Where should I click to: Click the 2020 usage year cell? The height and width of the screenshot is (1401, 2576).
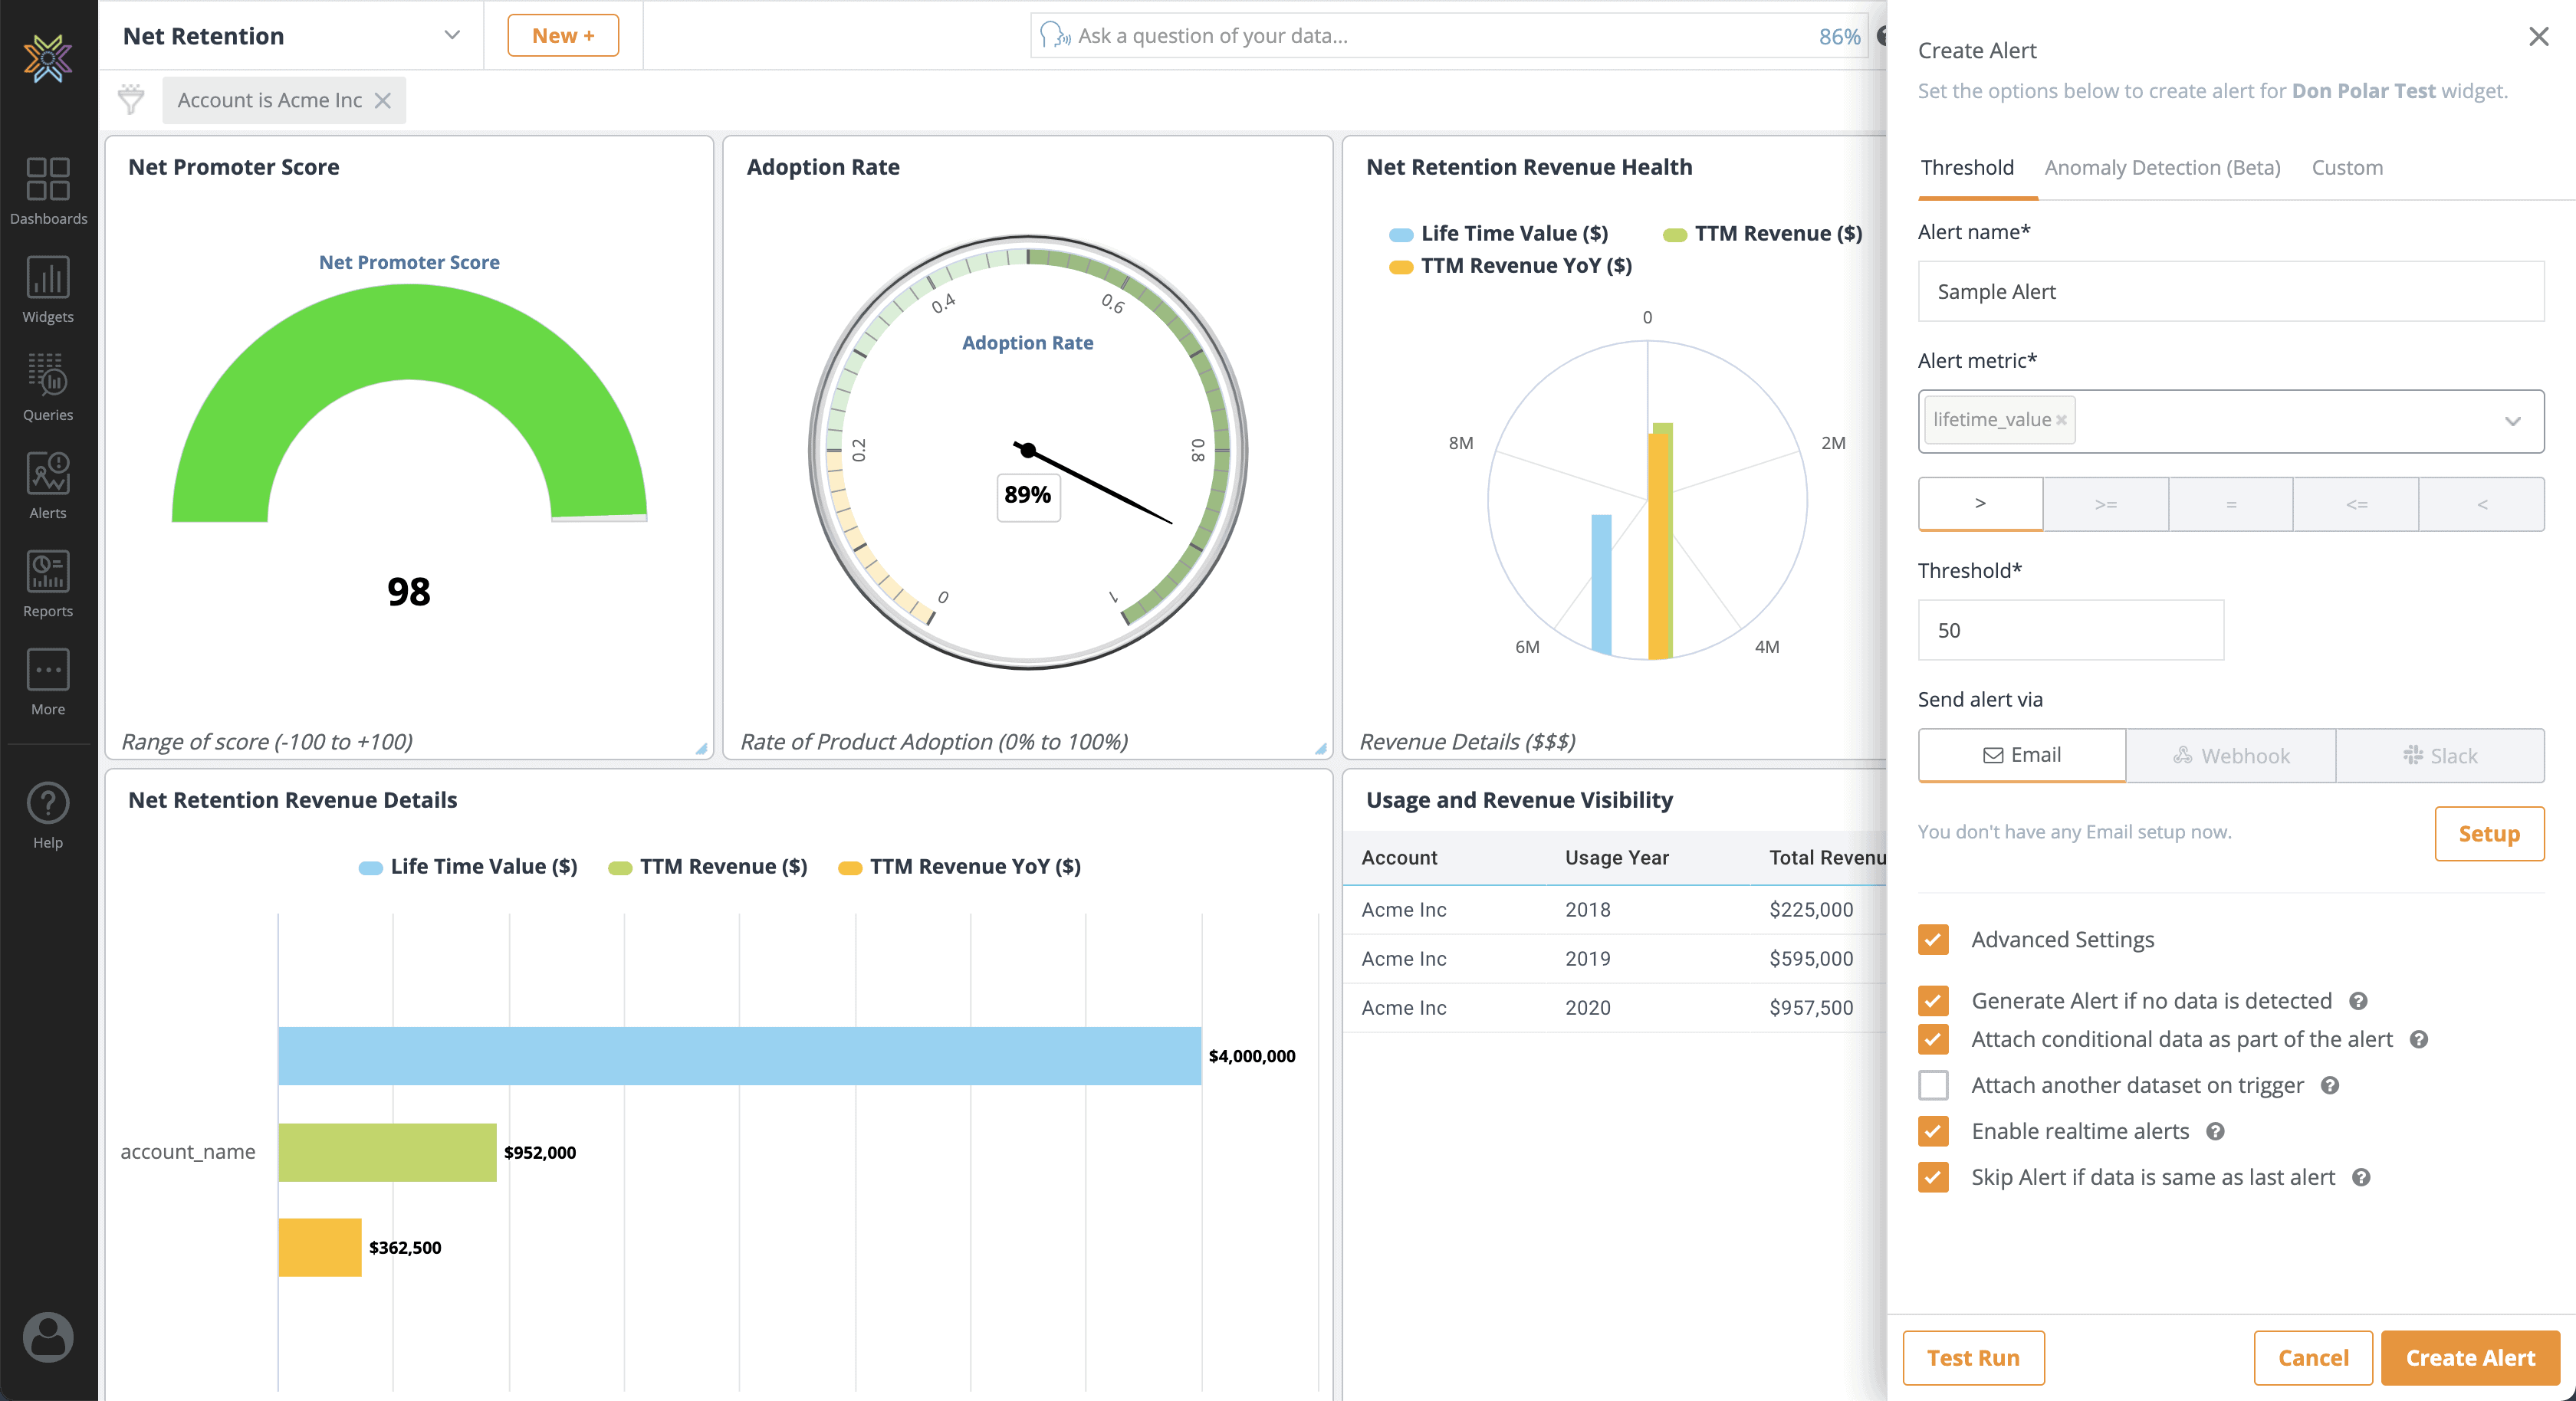[1587, 1007]
